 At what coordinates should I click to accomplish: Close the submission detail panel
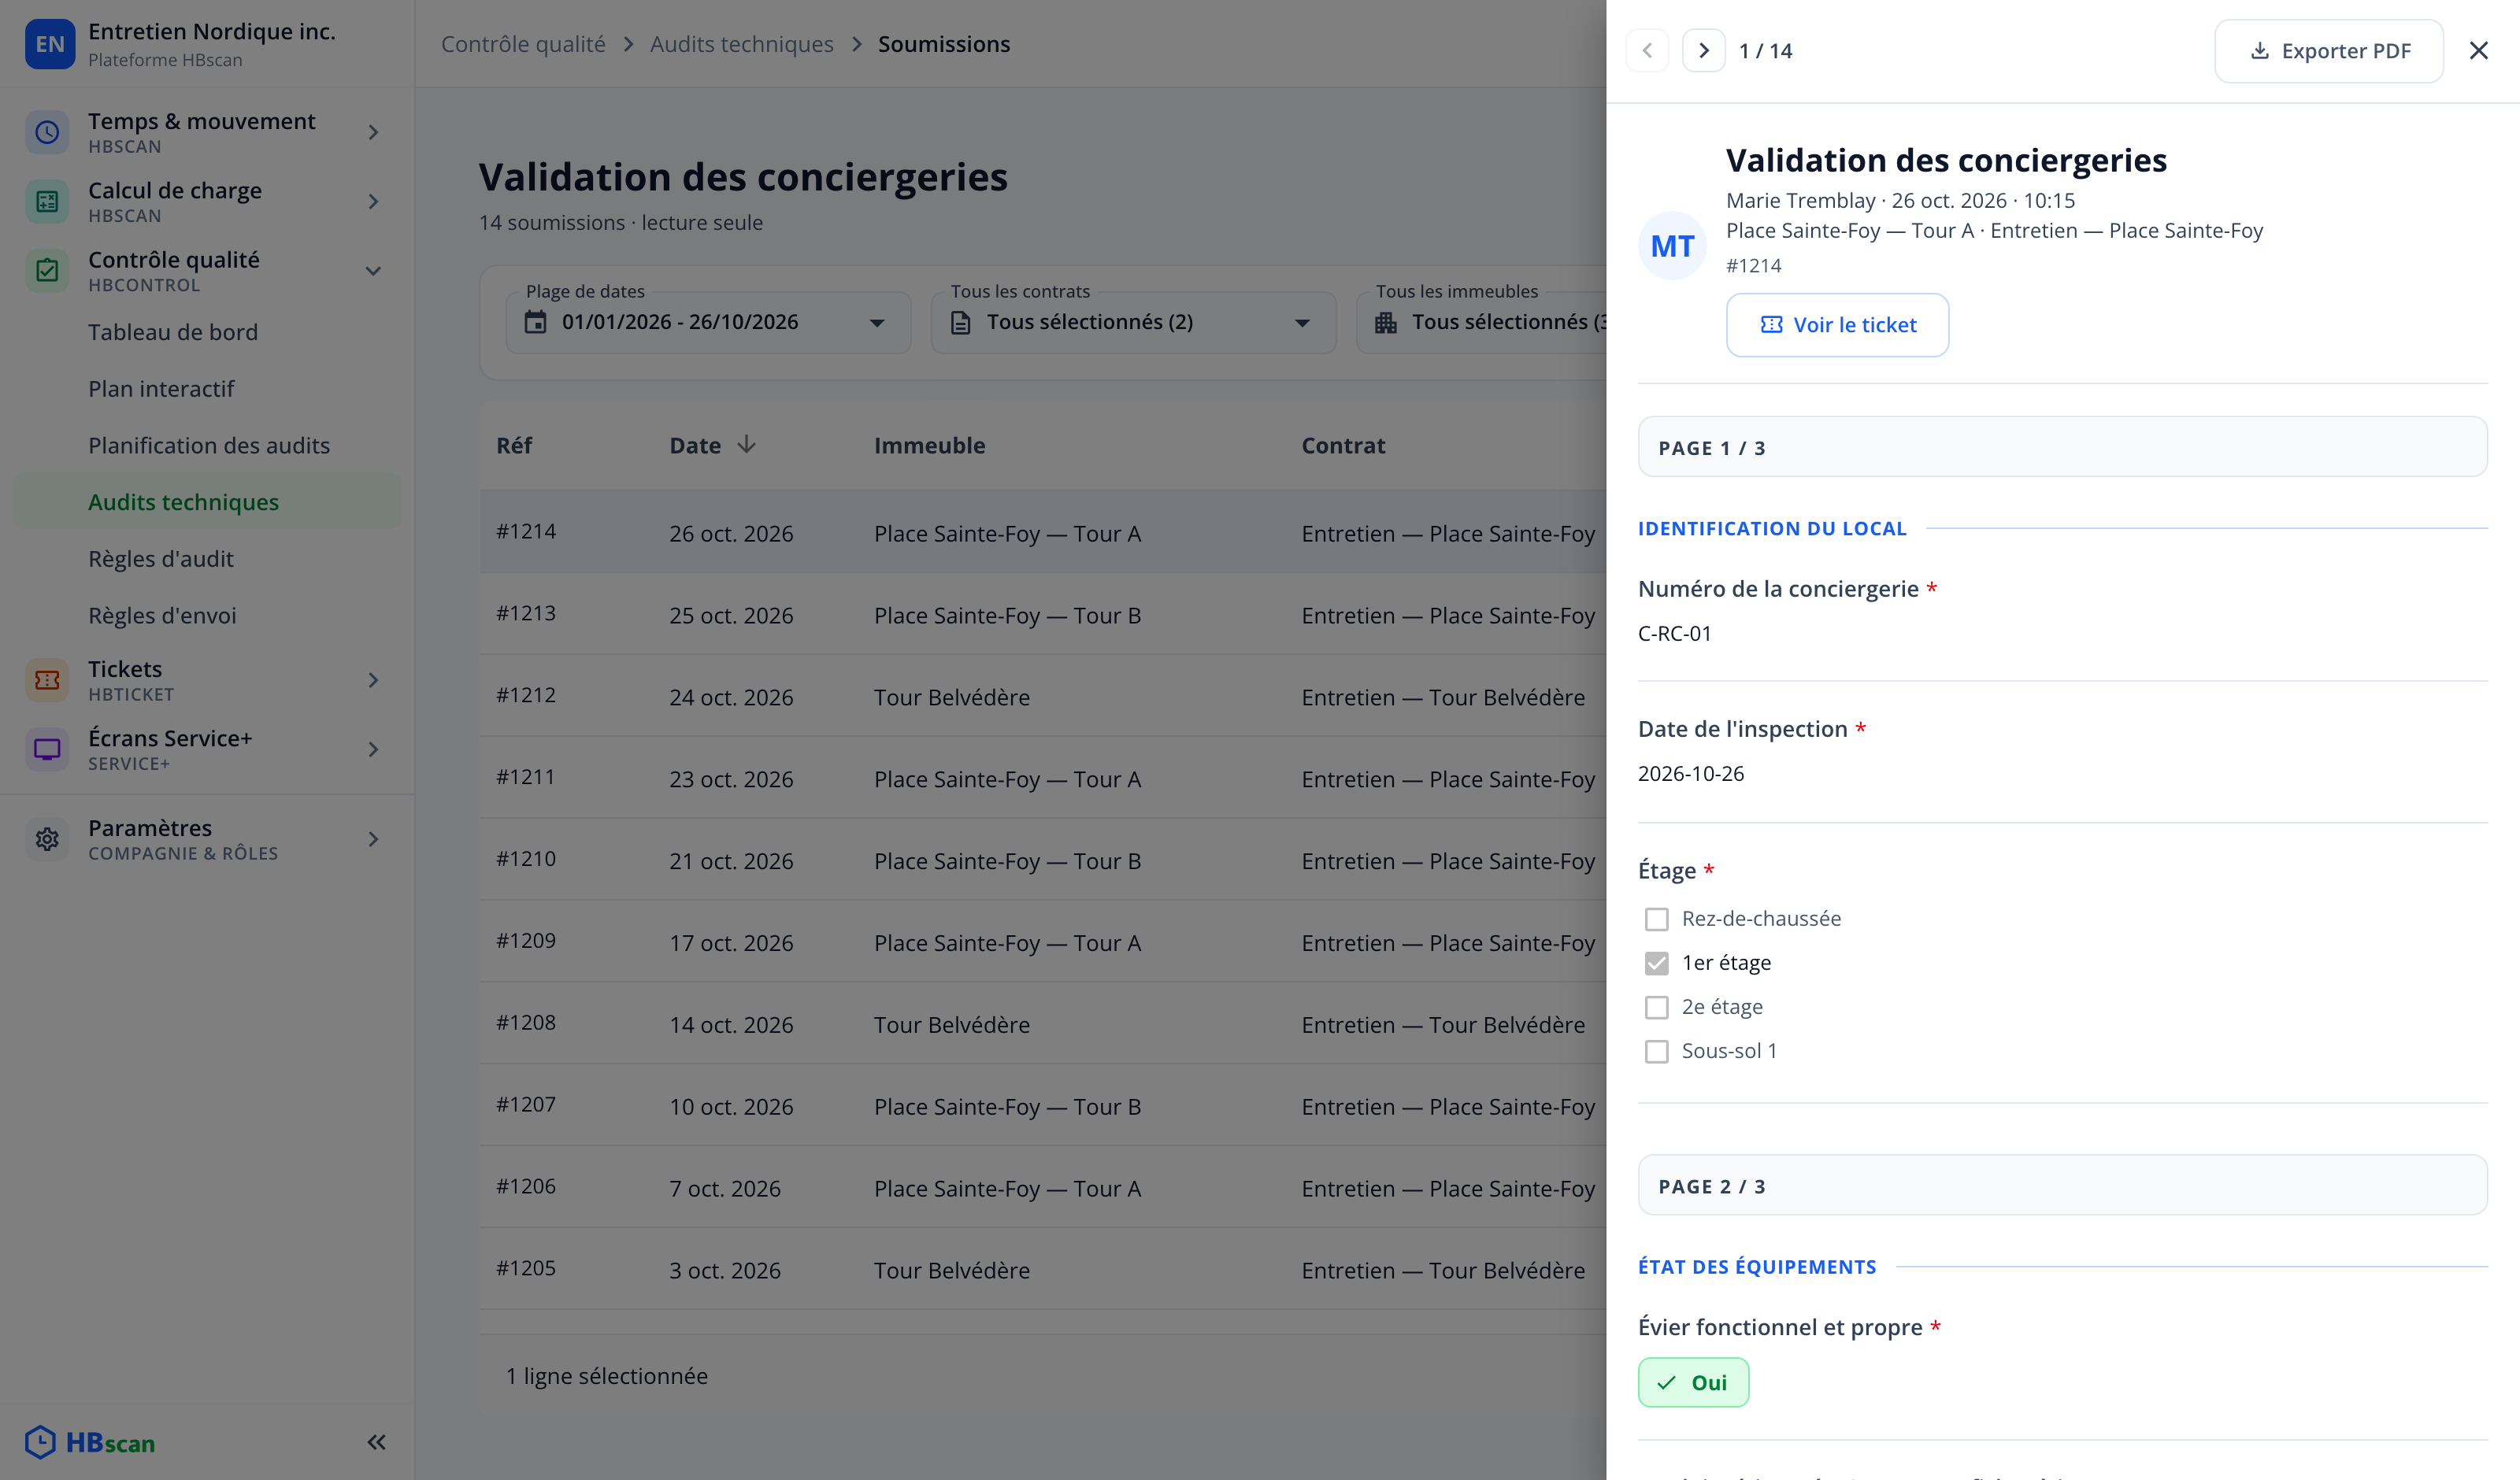coord(2478,50)
